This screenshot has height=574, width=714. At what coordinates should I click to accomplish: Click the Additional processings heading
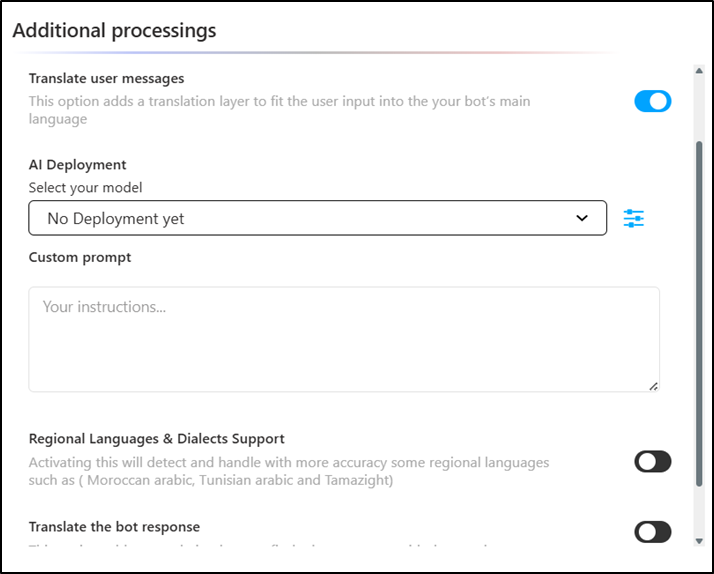point(114,31)
